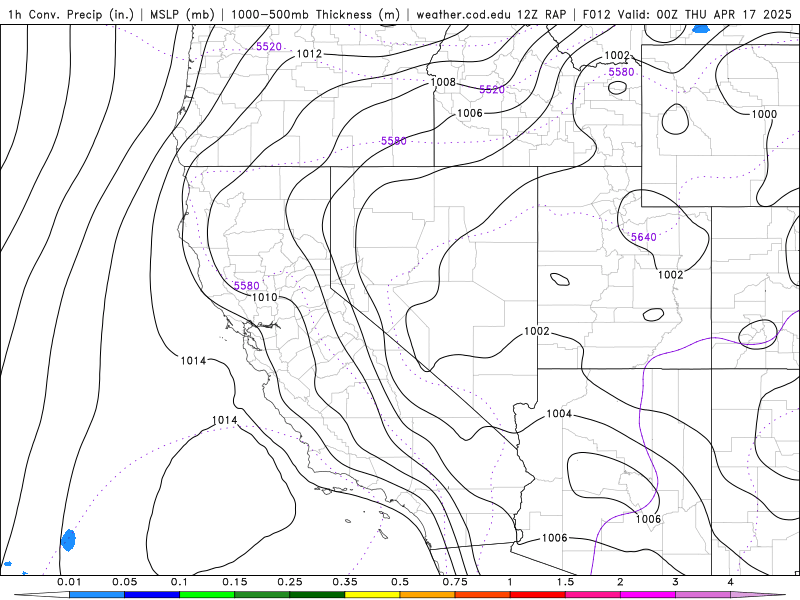
Task: Pick the light blue 0.01–0.05 legend swatch
Action: click(x=97, y=595)
